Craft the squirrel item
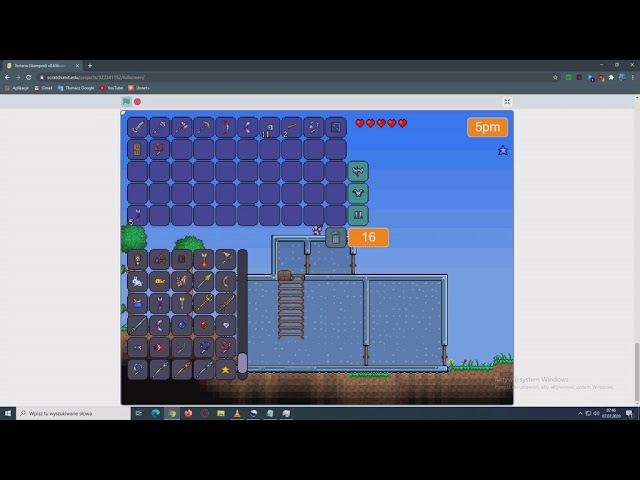 (182, 281)
